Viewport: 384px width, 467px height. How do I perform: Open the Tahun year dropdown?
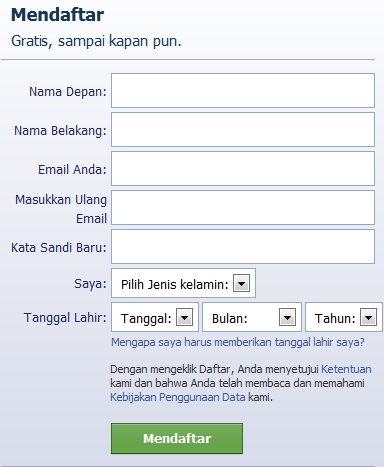(x=344, y=317)
